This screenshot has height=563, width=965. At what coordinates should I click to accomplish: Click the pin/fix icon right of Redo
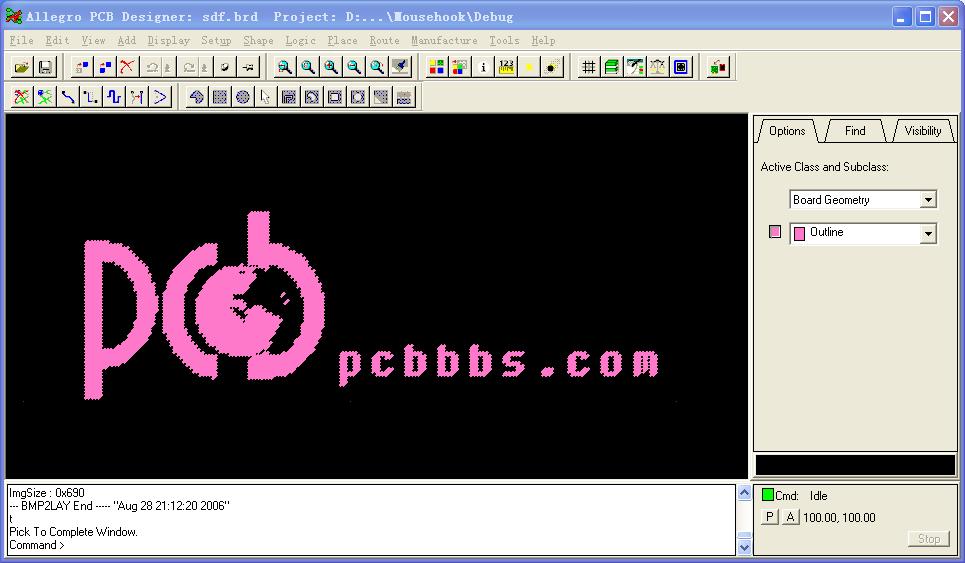pyautogui.click(x=225, y=66)
